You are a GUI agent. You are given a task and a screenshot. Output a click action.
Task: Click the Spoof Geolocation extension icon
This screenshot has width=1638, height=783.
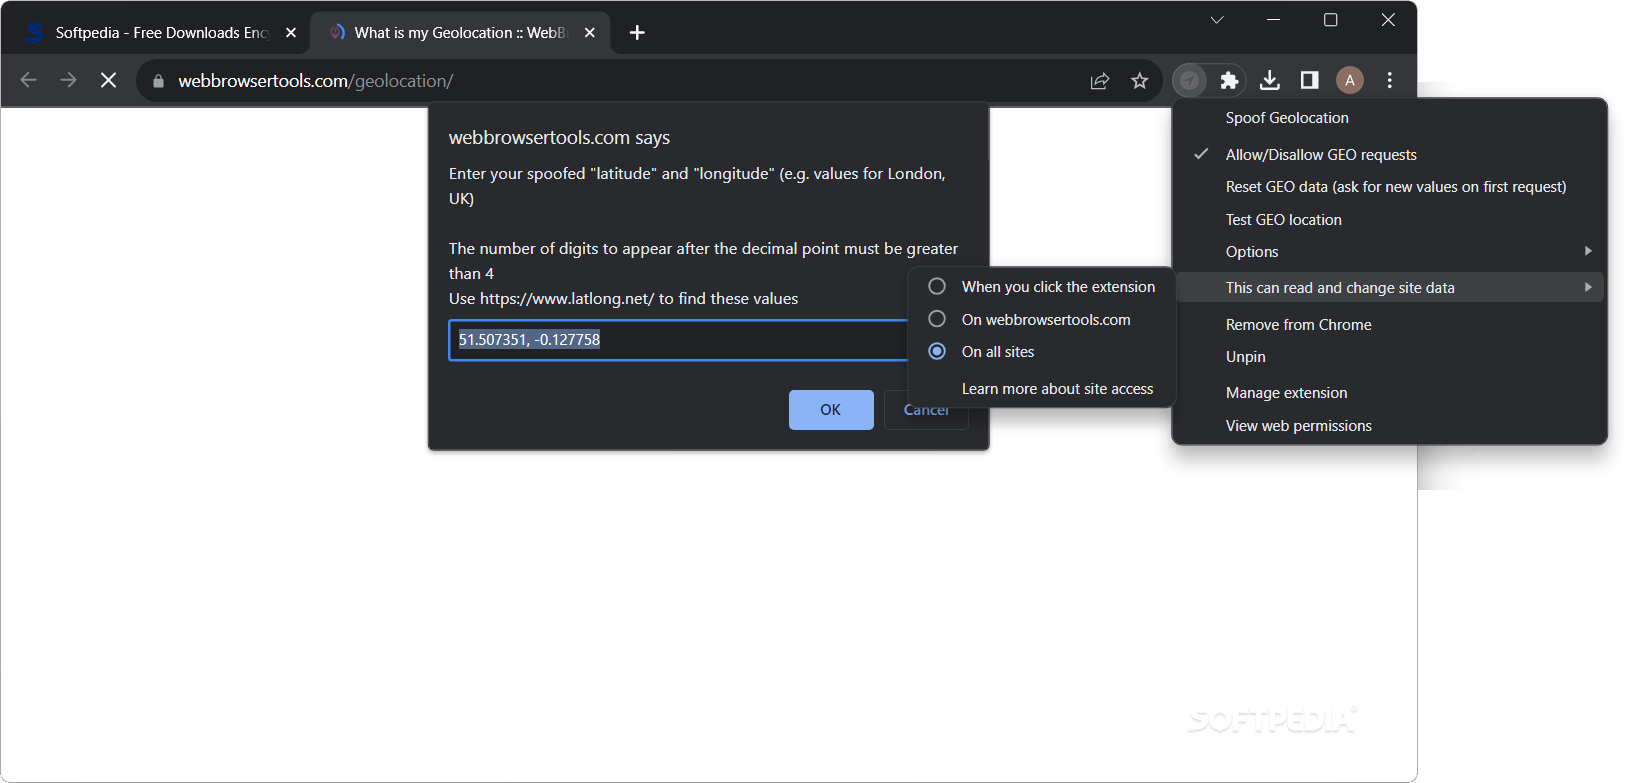[1189, 80]
